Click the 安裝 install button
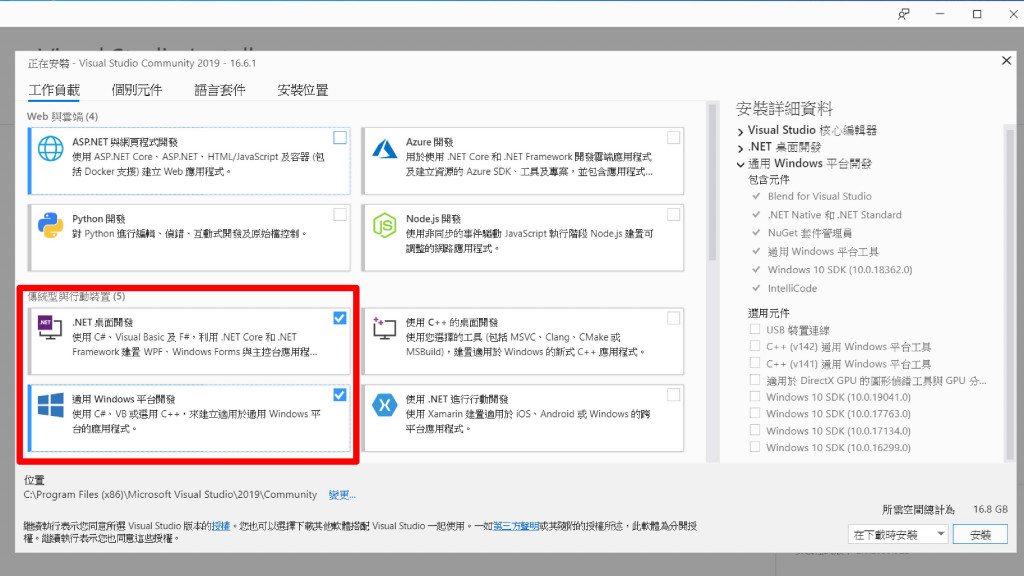 (980, 535)
